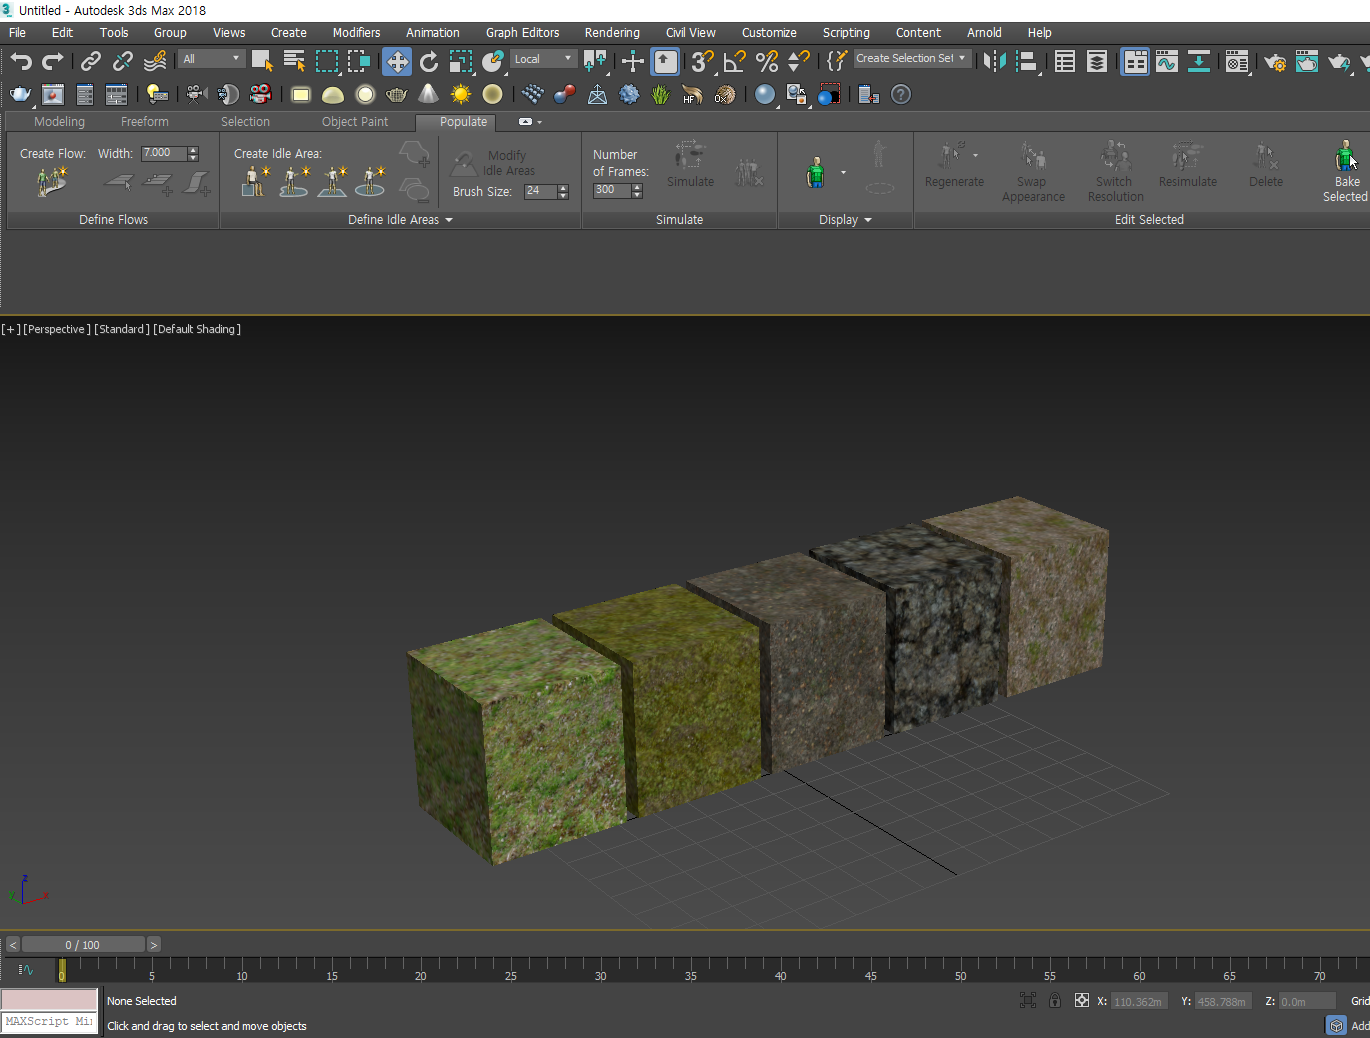1370x1038 pixels.
Task: Click the 0 / 100 time slider
Action: 83,945
